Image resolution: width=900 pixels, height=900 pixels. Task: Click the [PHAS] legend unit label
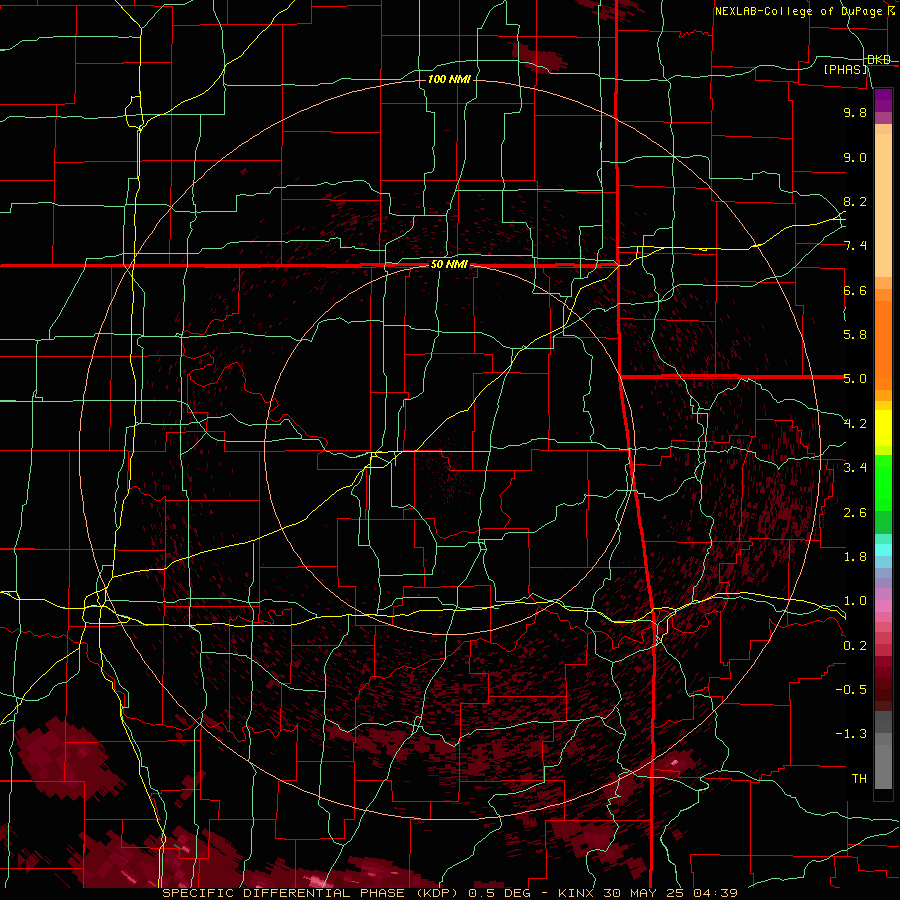[x=846, y=69]
